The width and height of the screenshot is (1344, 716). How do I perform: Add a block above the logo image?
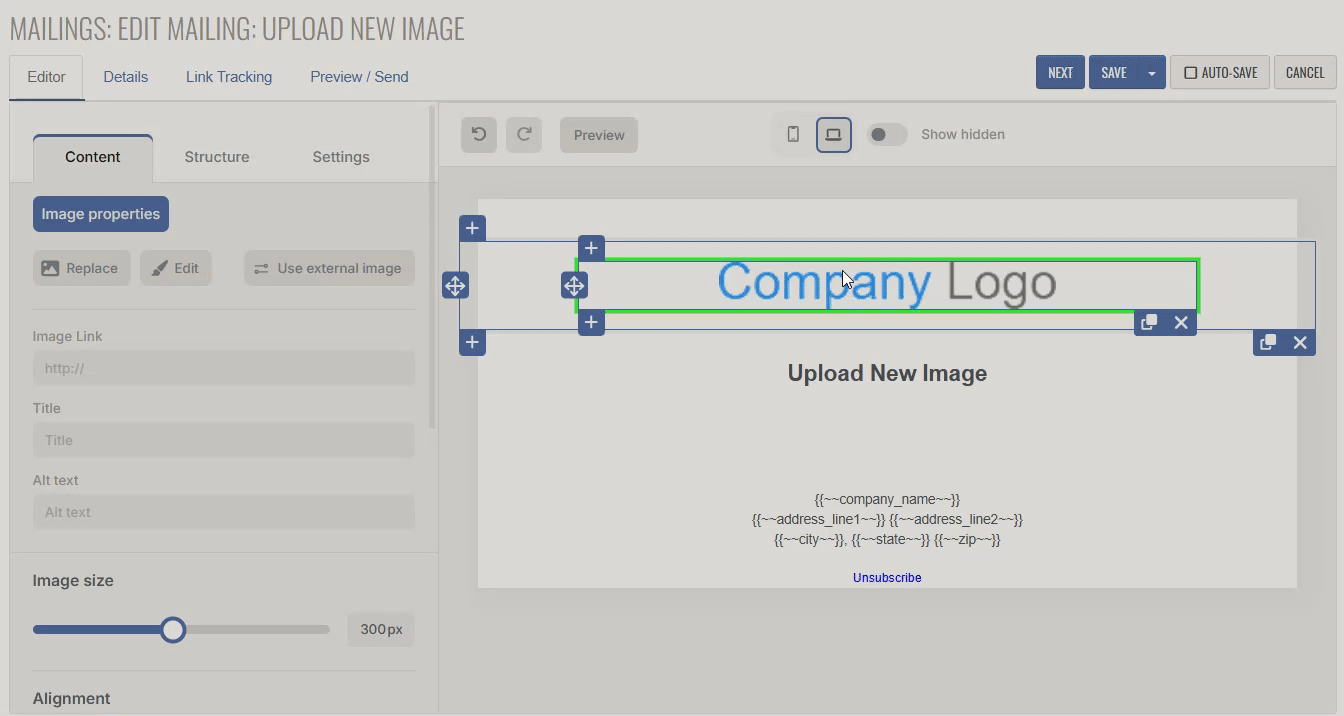[x=591, y=248]
